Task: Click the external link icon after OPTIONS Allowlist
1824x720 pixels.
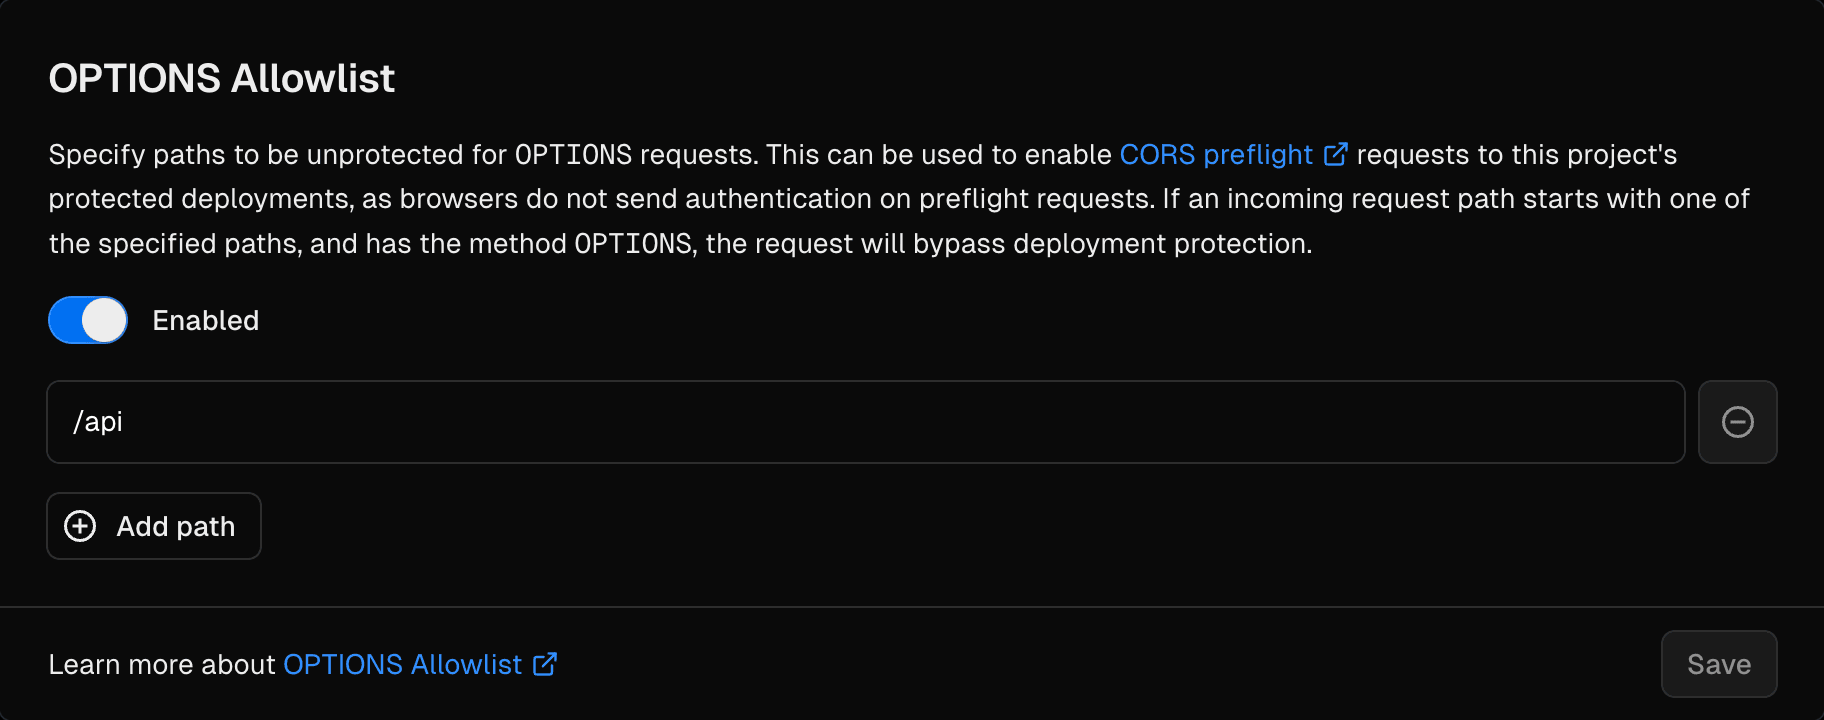Action: pos(543,664)
